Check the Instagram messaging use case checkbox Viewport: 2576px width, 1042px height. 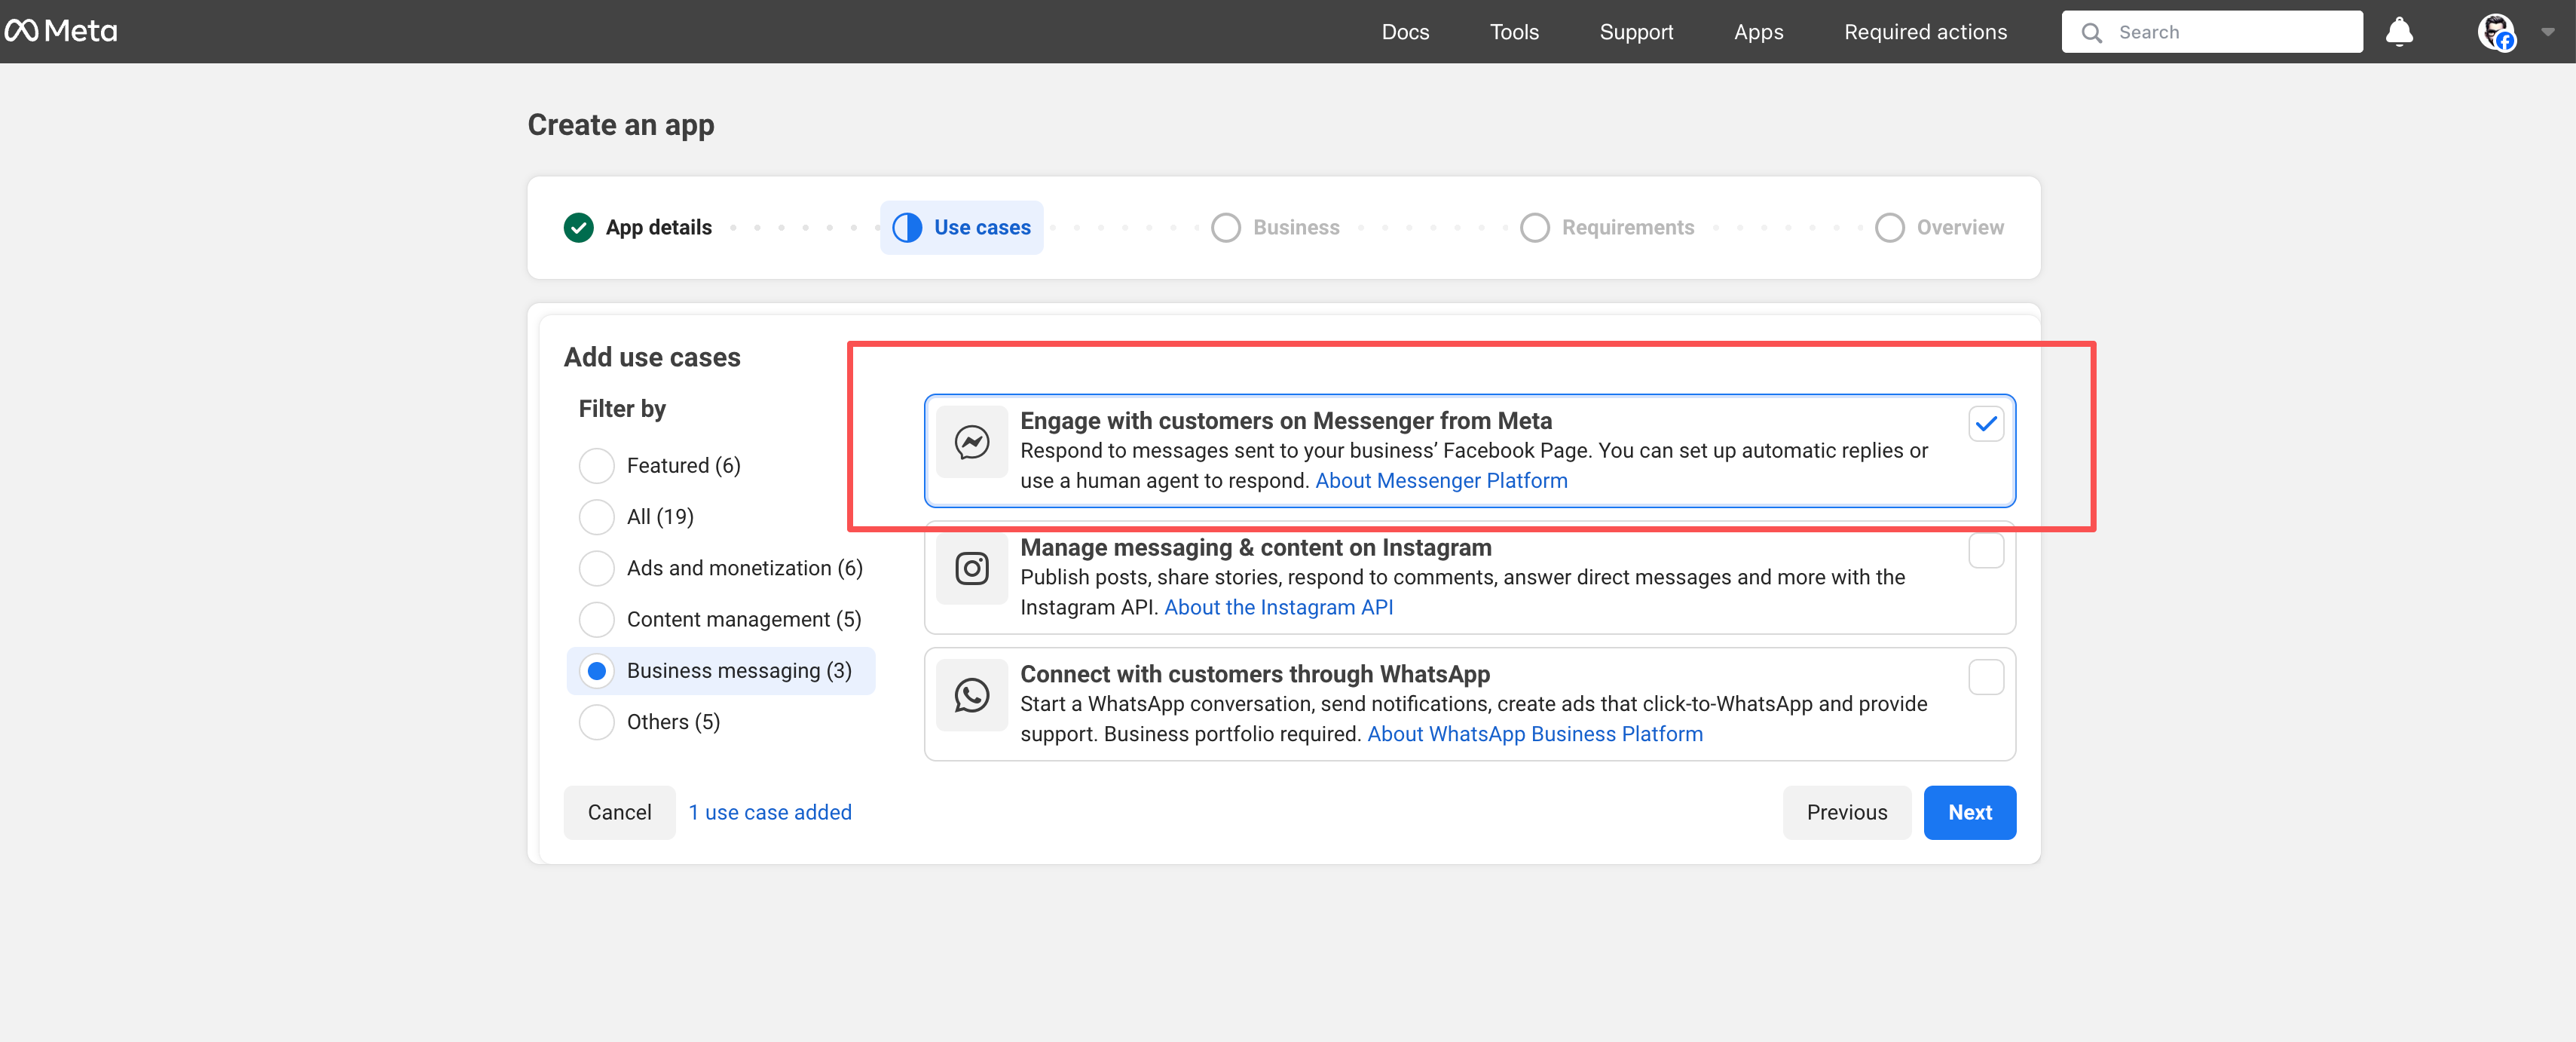[1985, 551]
